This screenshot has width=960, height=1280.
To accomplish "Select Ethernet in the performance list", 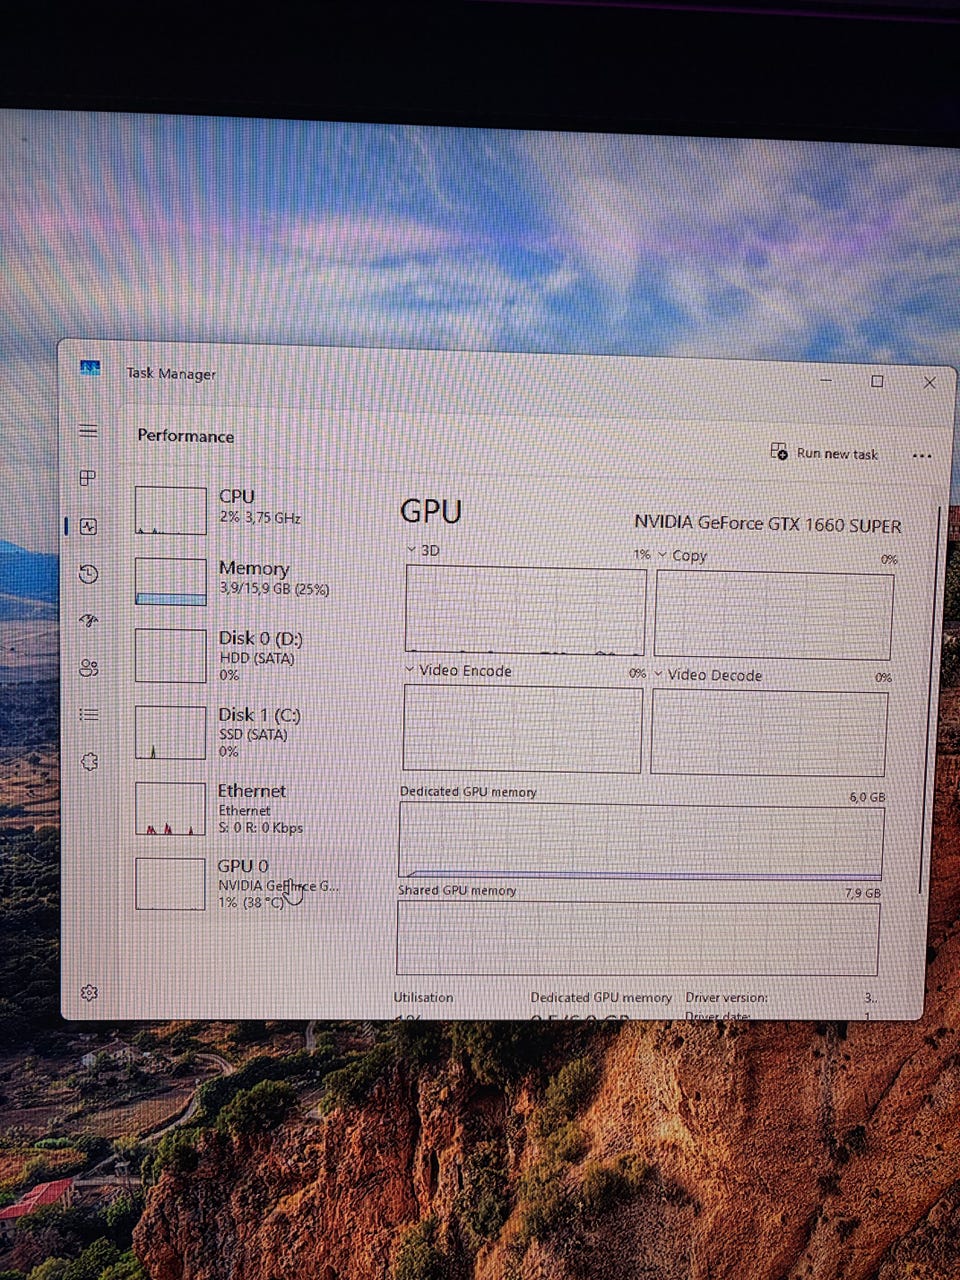I will pos(238,808).
